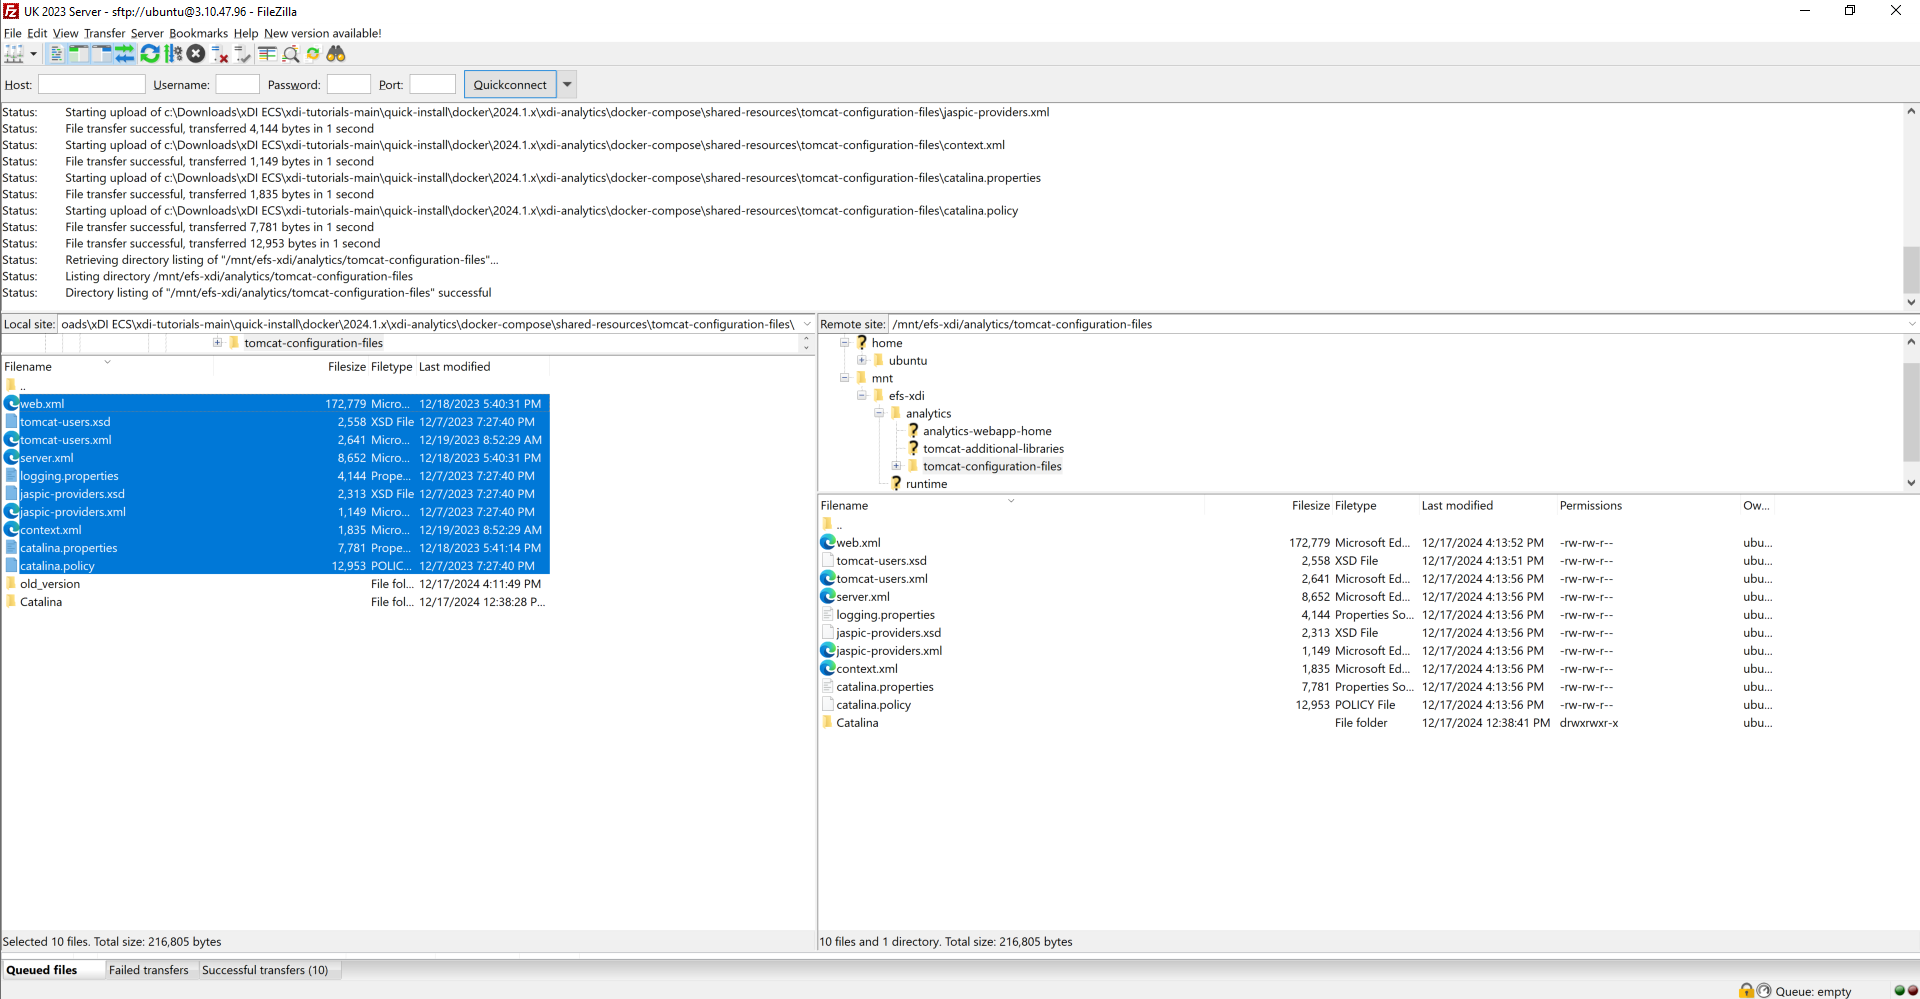The width and height of the screenshot is (1920, 999).
Task: Collapse the efs-xdi node in remote tree
Action: point(862,395)
